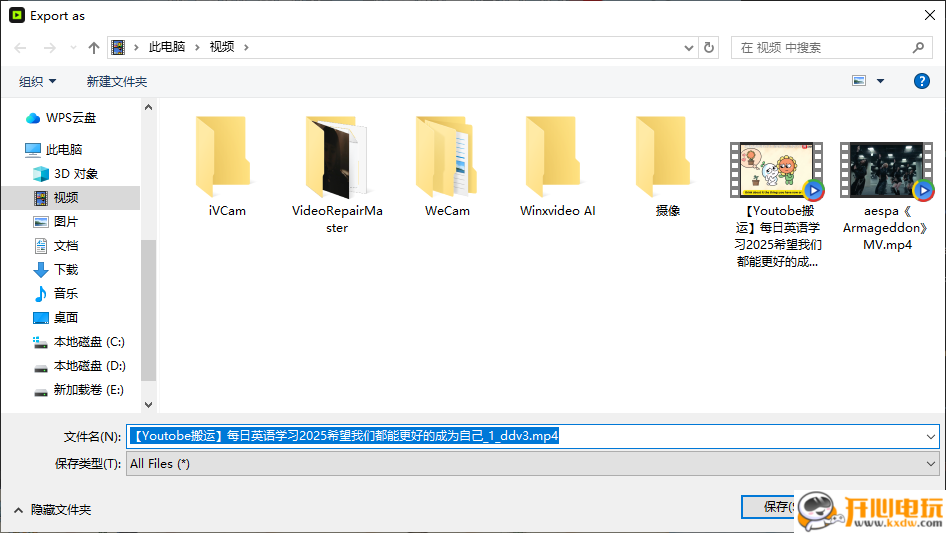
Task: Click the navigation pane scrollbar thumb
Action: 148,310
